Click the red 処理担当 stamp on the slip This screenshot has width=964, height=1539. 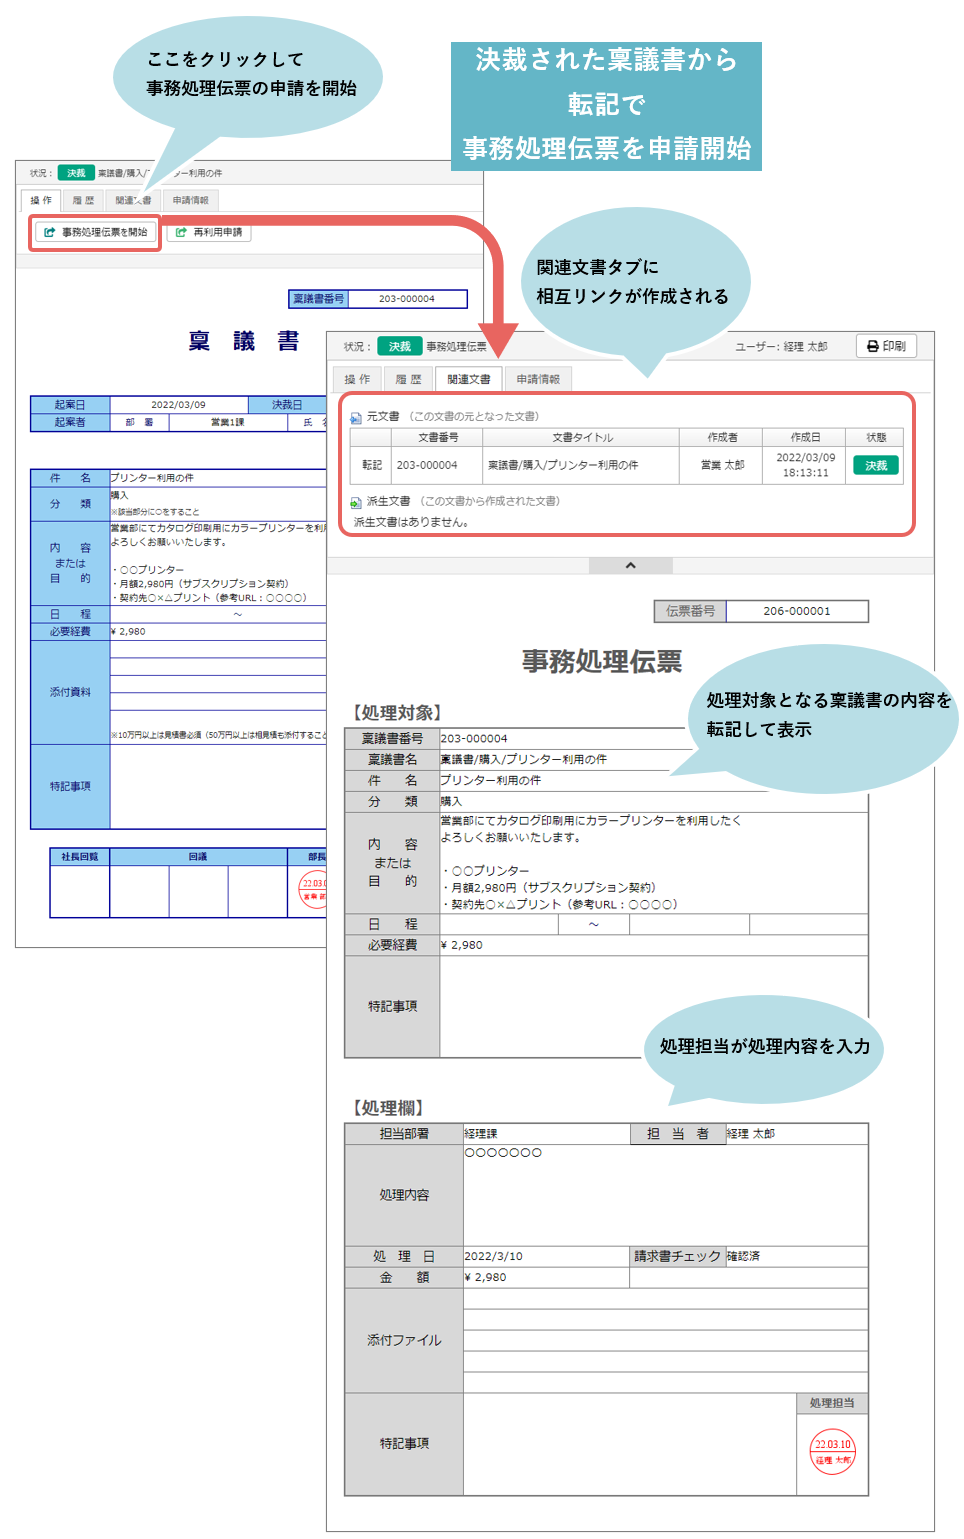(x=832, y=1451)
